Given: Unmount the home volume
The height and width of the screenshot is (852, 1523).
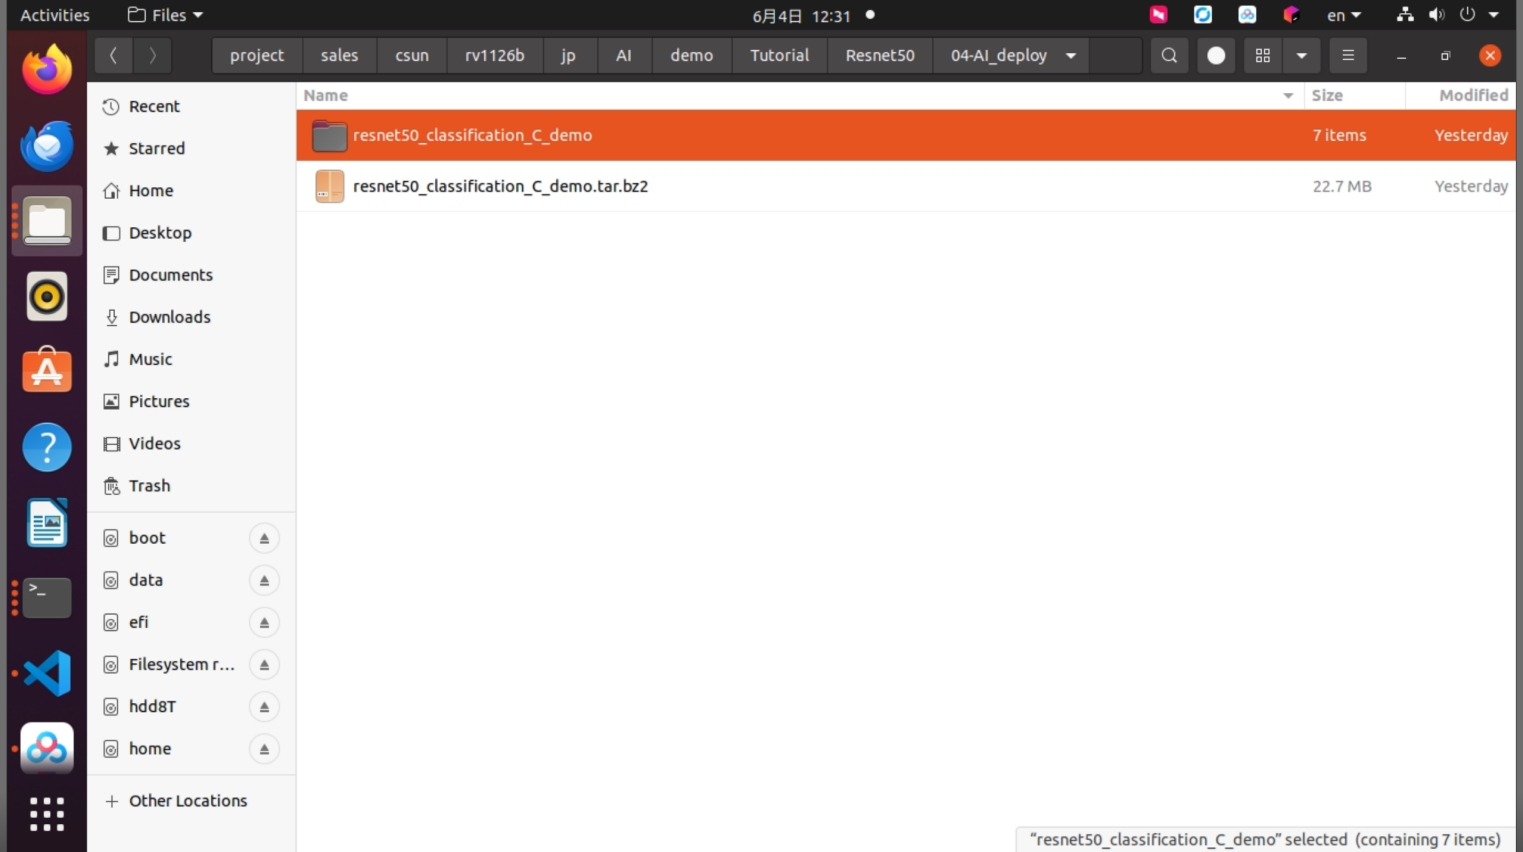Looking at the screenshot, I should tap(264, 749).
